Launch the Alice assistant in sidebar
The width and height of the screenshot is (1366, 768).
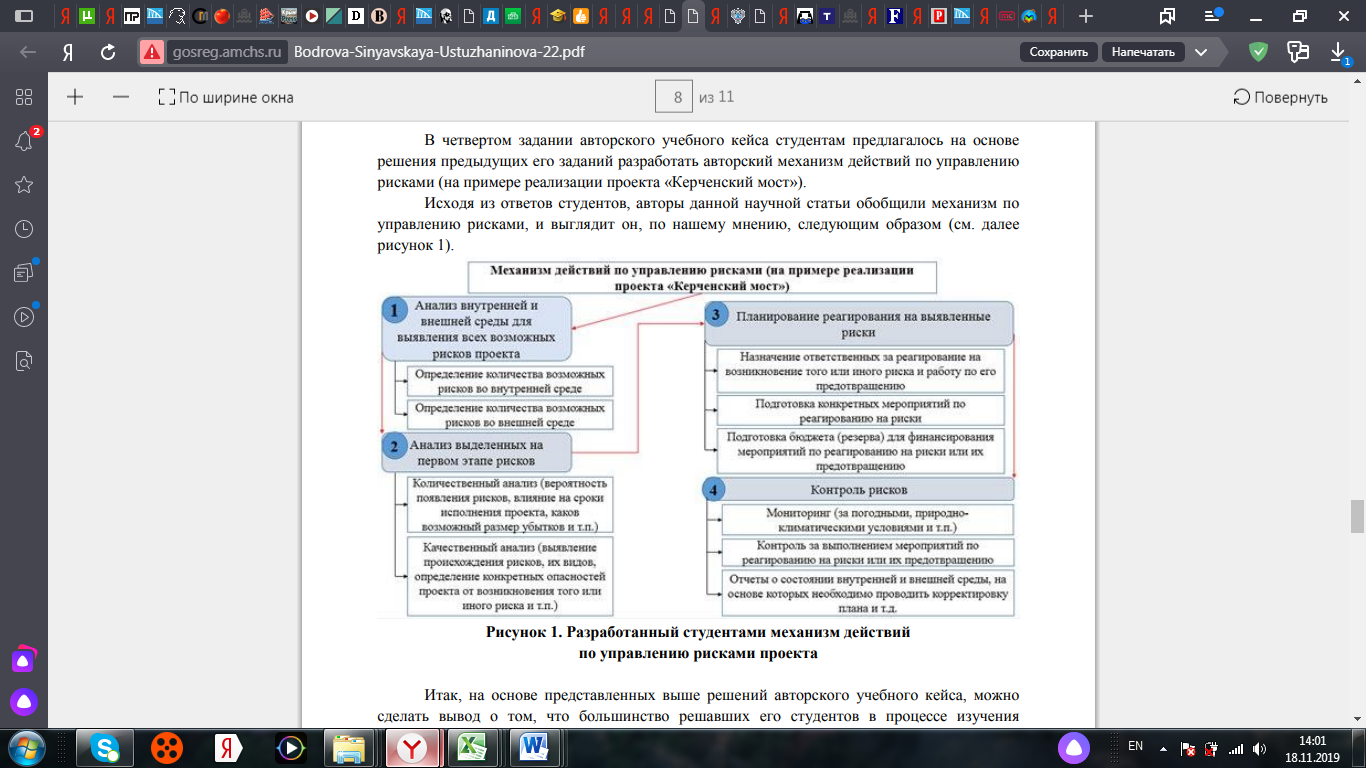point(24,703)
